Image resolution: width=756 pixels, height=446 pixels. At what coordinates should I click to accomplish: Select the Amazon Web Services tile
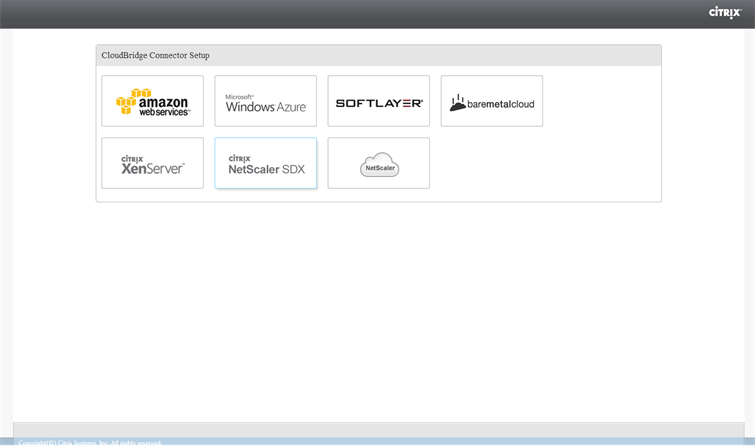[152, 101]
